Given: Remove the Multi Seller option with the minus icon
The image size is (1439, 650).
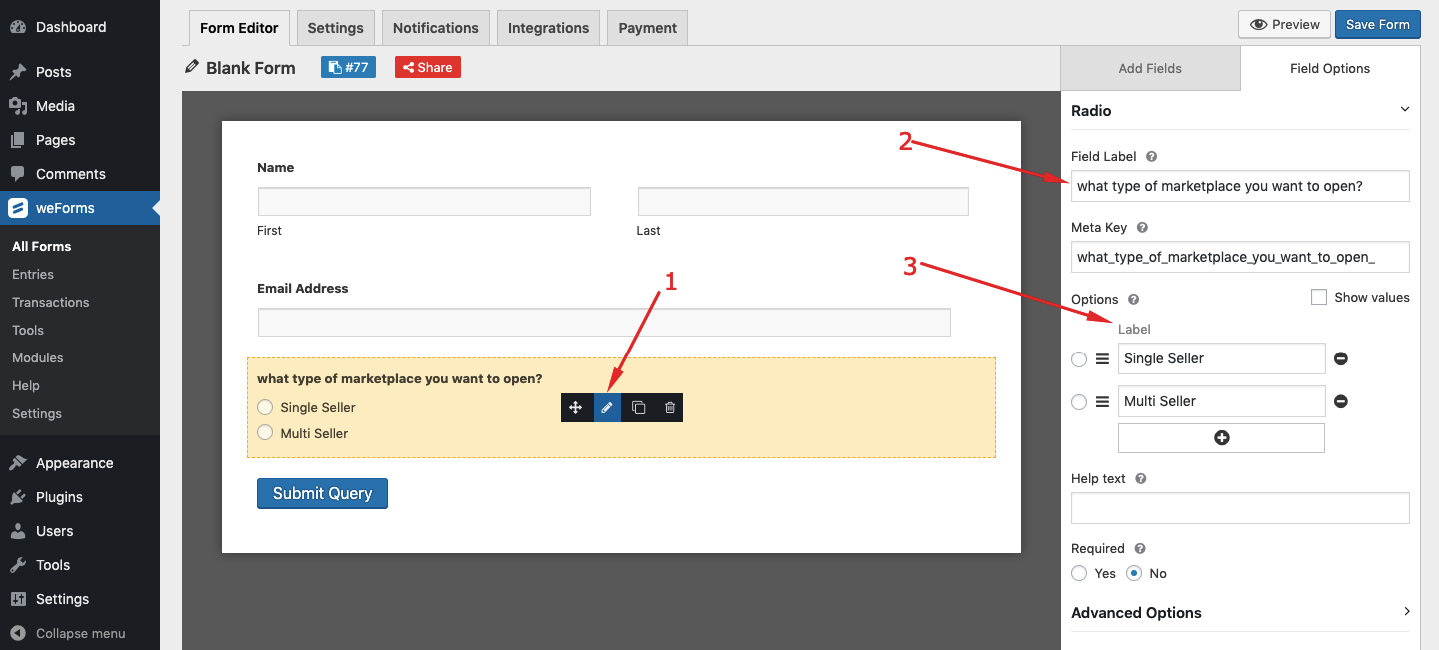Looking at the screenshot, I should click(x=1340, y=400).
